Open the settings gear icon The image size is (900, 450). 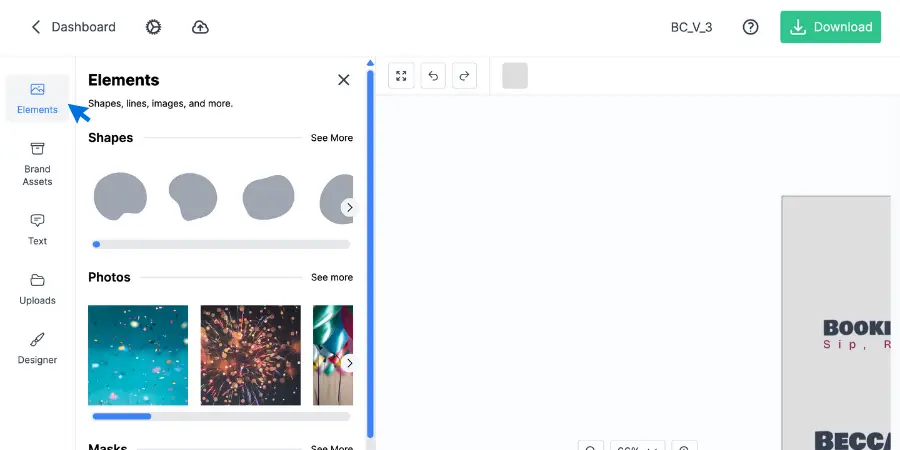pos(153,27)
